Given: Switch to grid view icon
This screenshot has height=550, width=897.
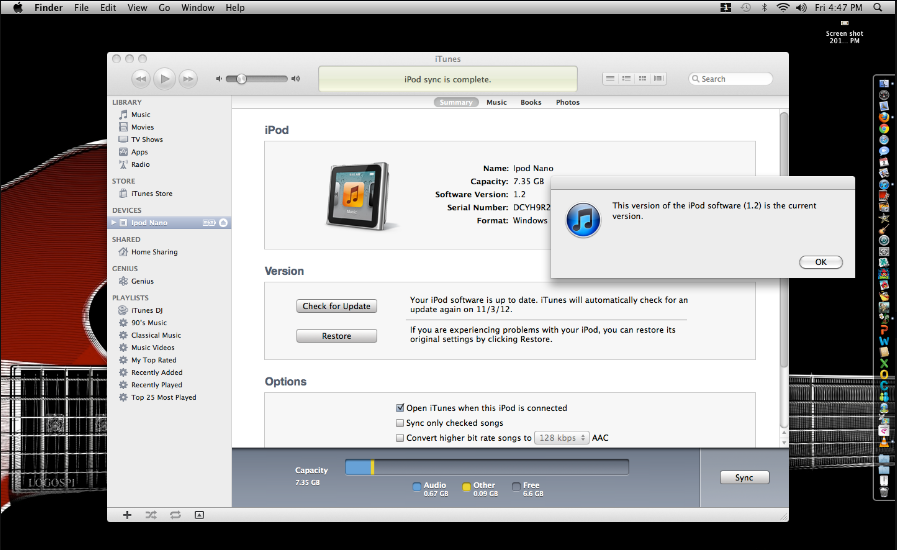Looking at the screenshot, I should pyautogui.click(x=642, y=78).
